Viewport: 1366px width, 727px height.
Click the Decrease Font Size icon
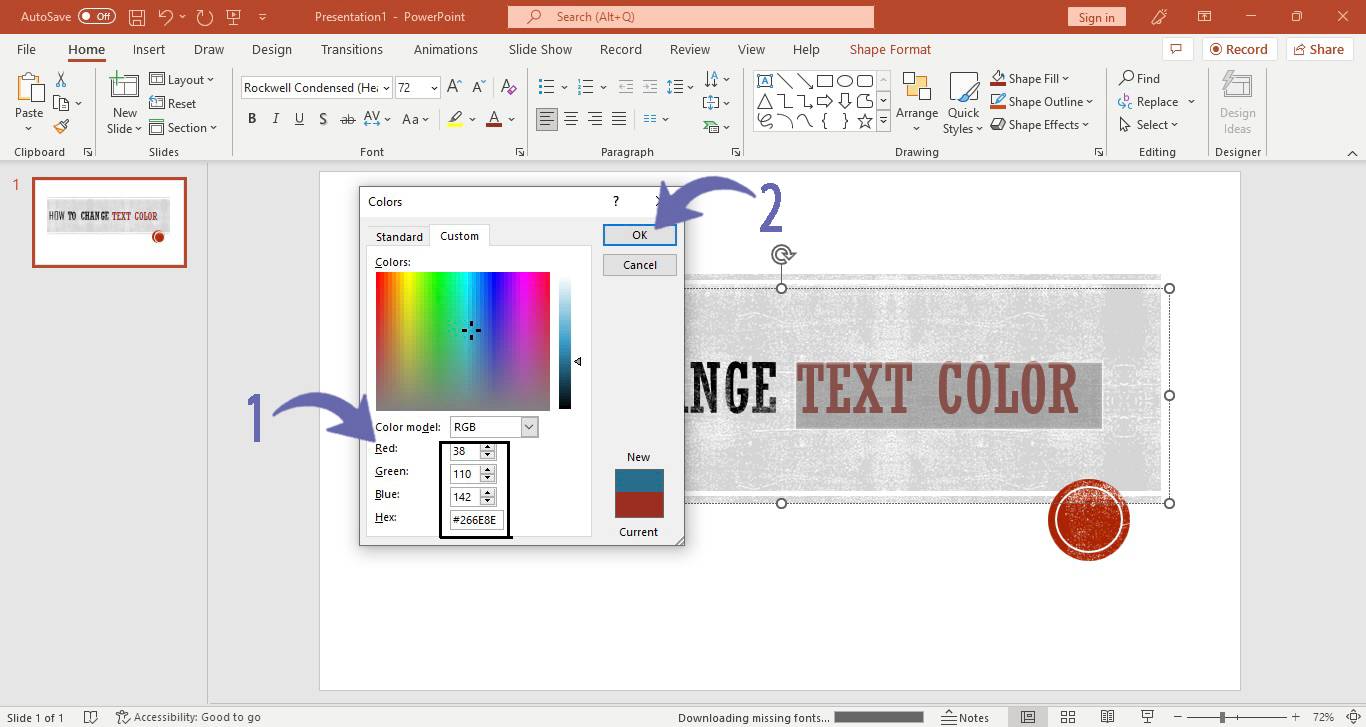coord(479,87)
